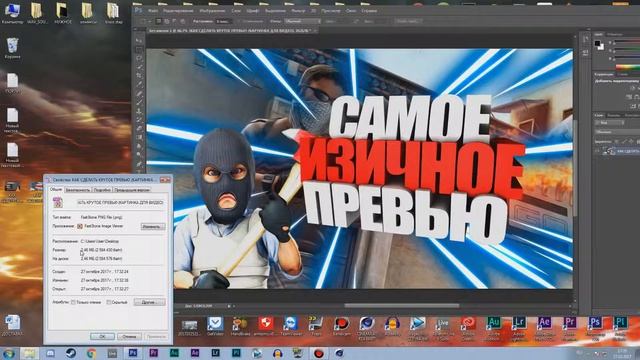Choose Add to selection mode icon

click(167, 21)
